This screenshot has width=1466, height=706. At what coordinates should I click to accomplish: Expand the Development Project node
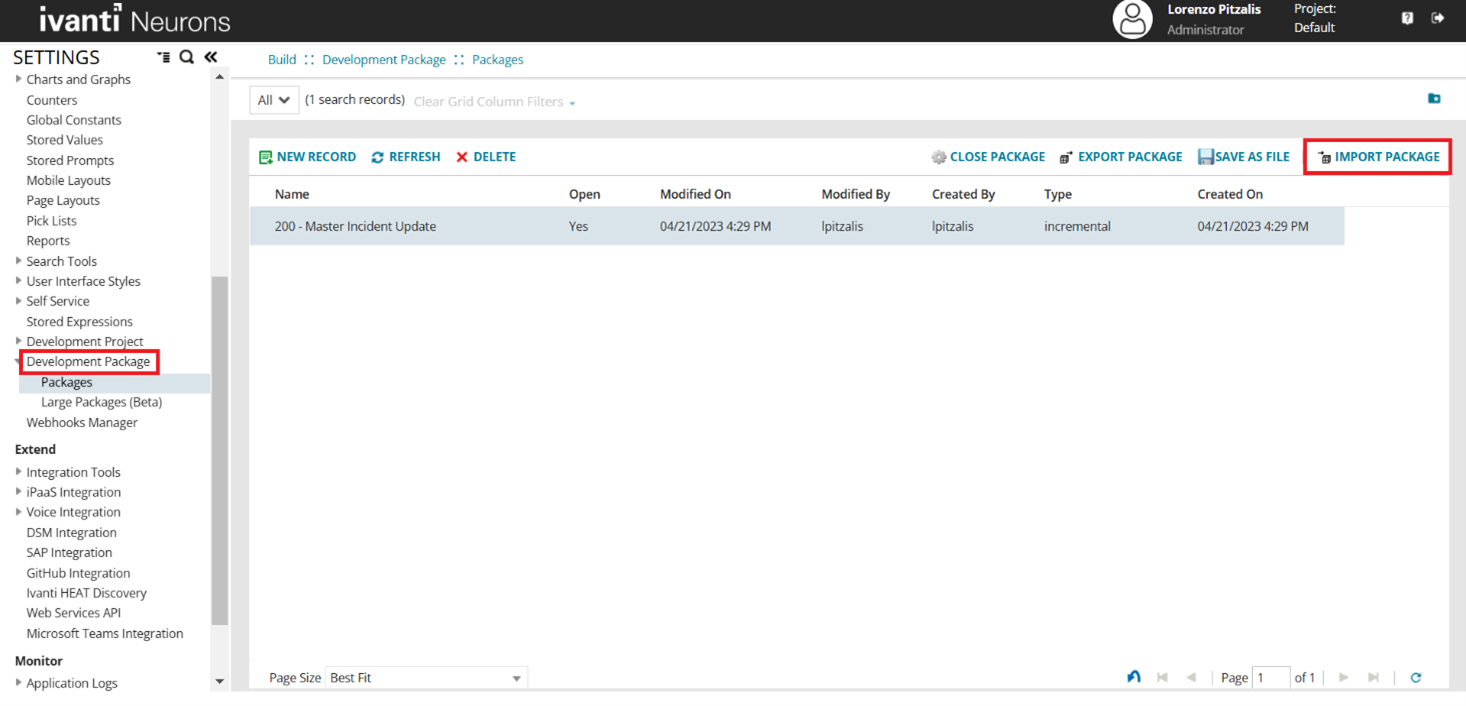19,341
